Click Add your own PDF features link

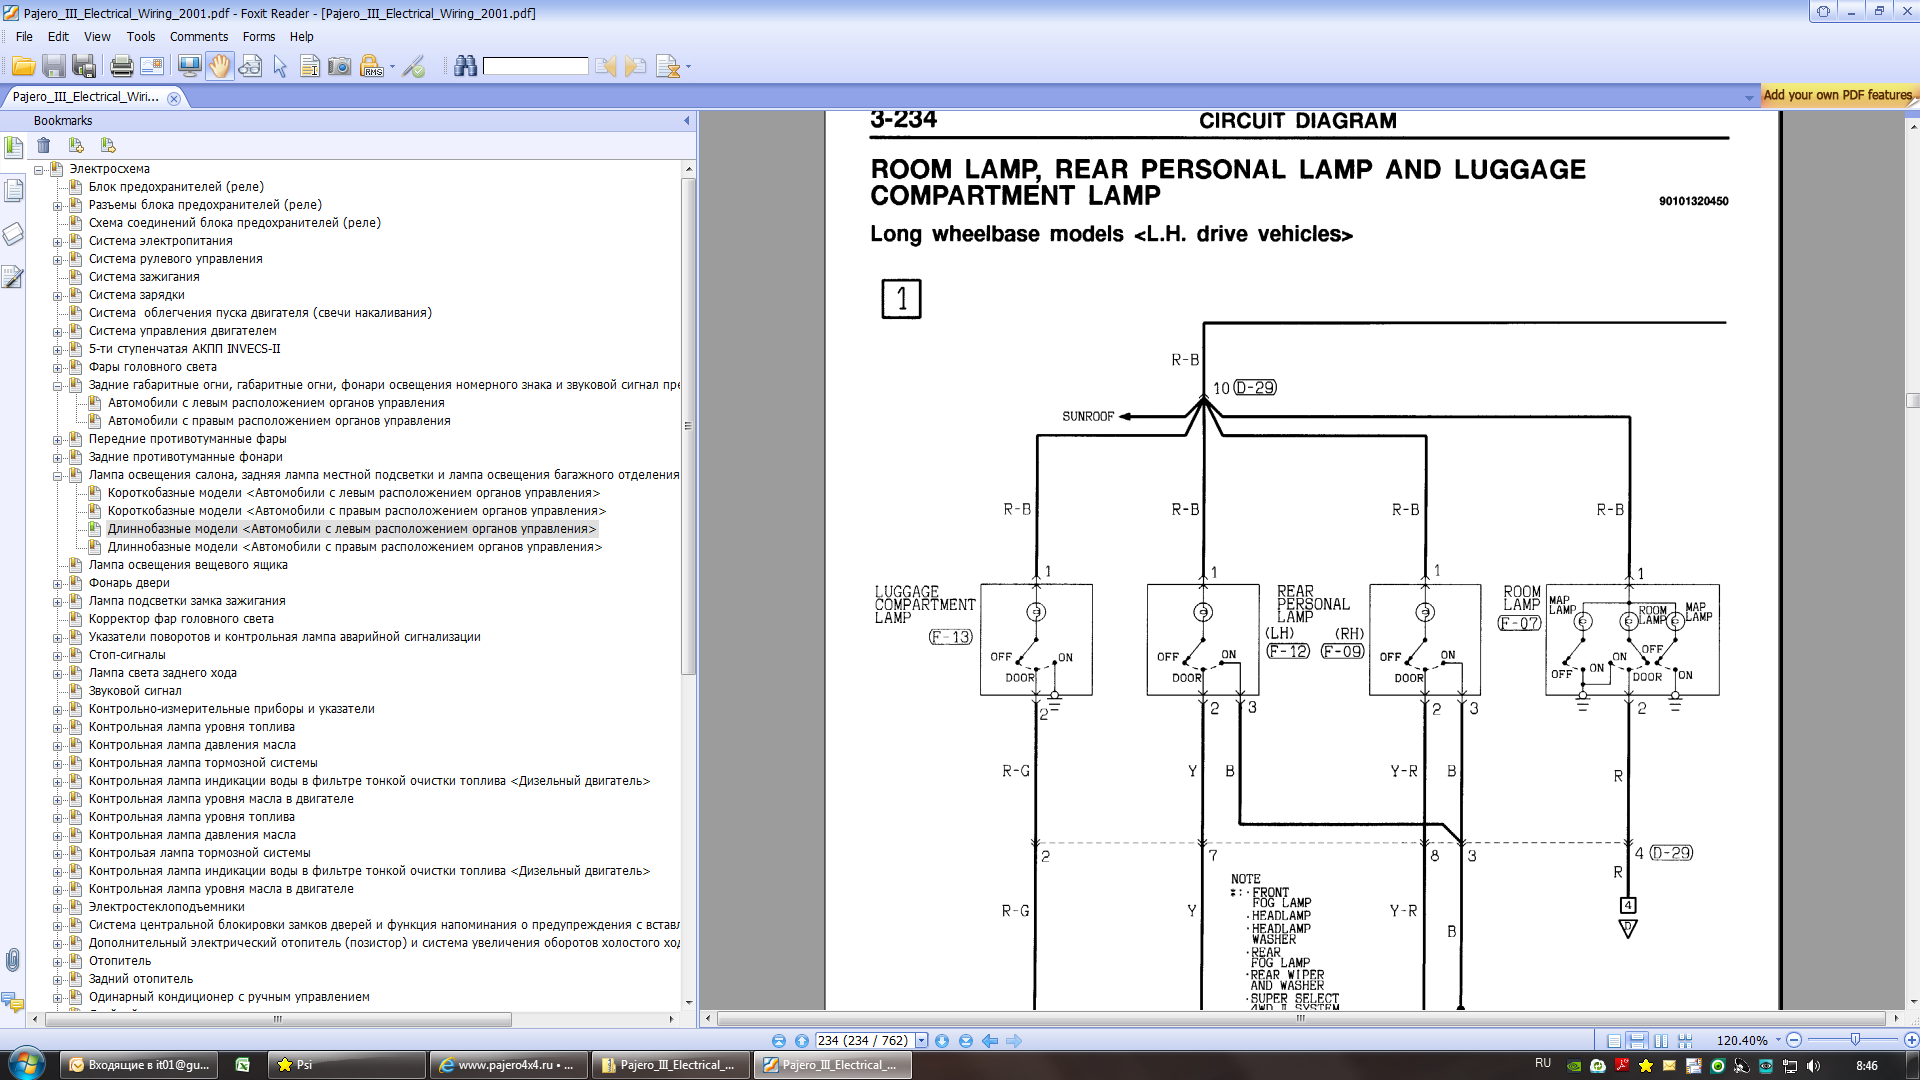[1837, 95]
